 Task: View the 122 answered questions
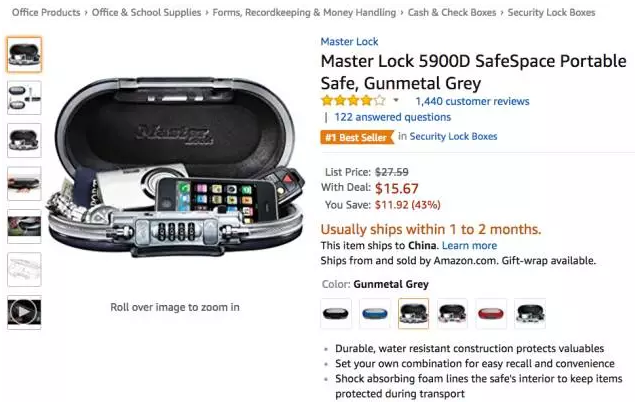pos(392,117)
